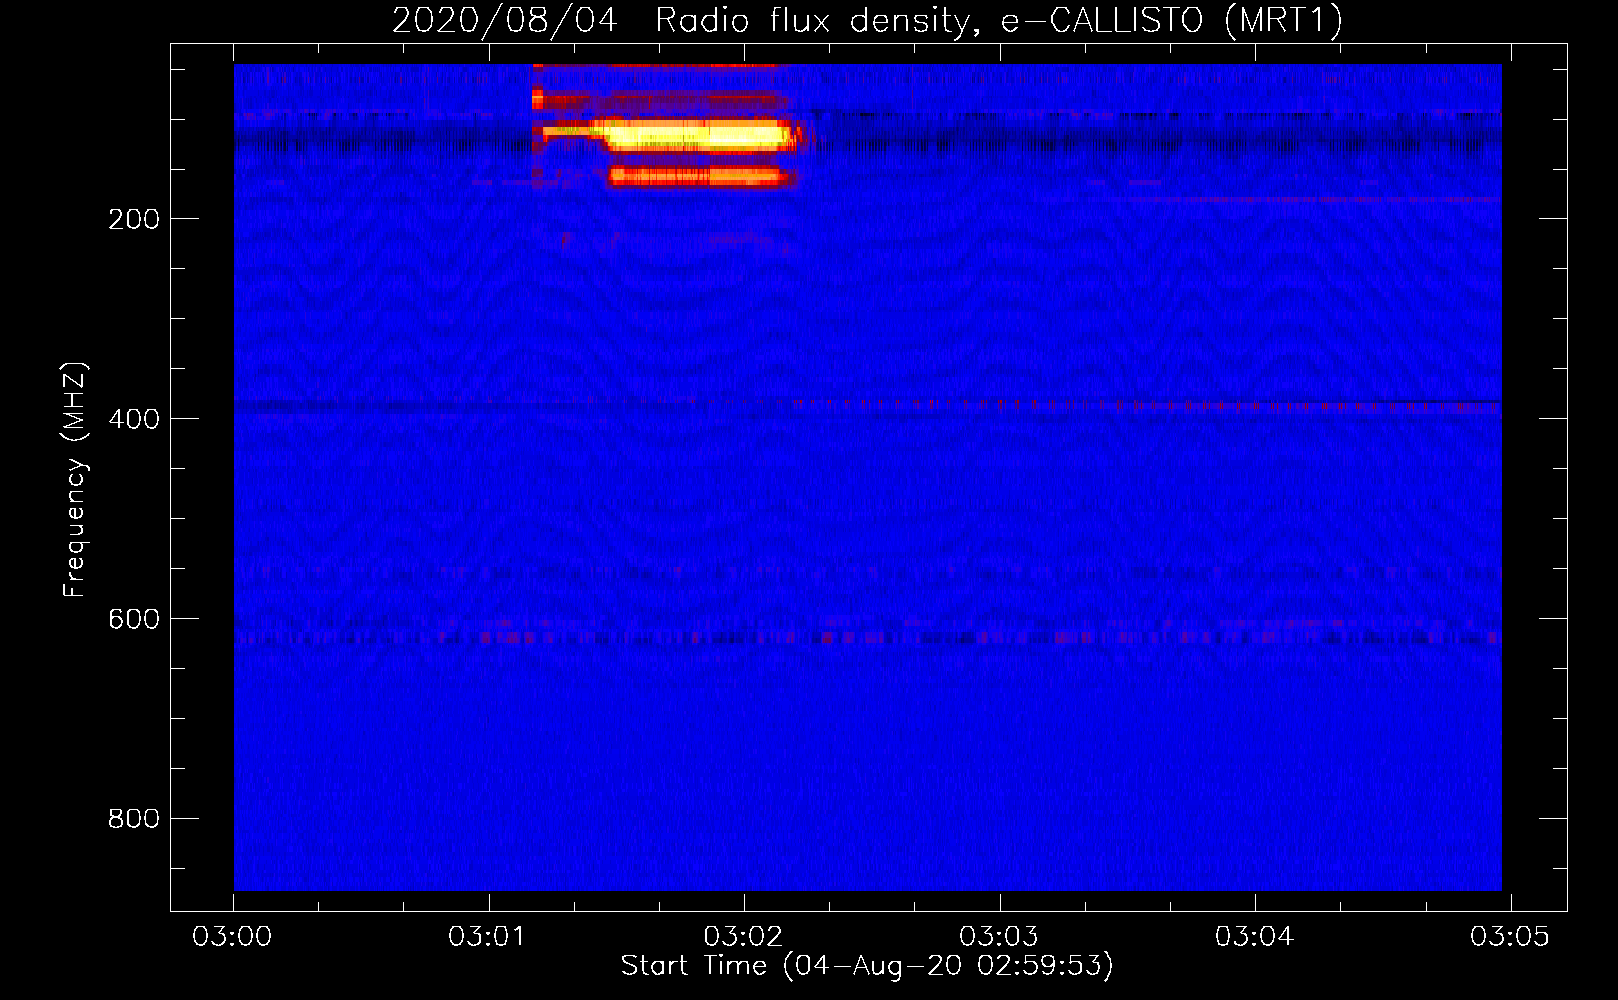Click the 800 MHz frequency tick label
Screen dimensions: 1618x1000
click(134, 819)
